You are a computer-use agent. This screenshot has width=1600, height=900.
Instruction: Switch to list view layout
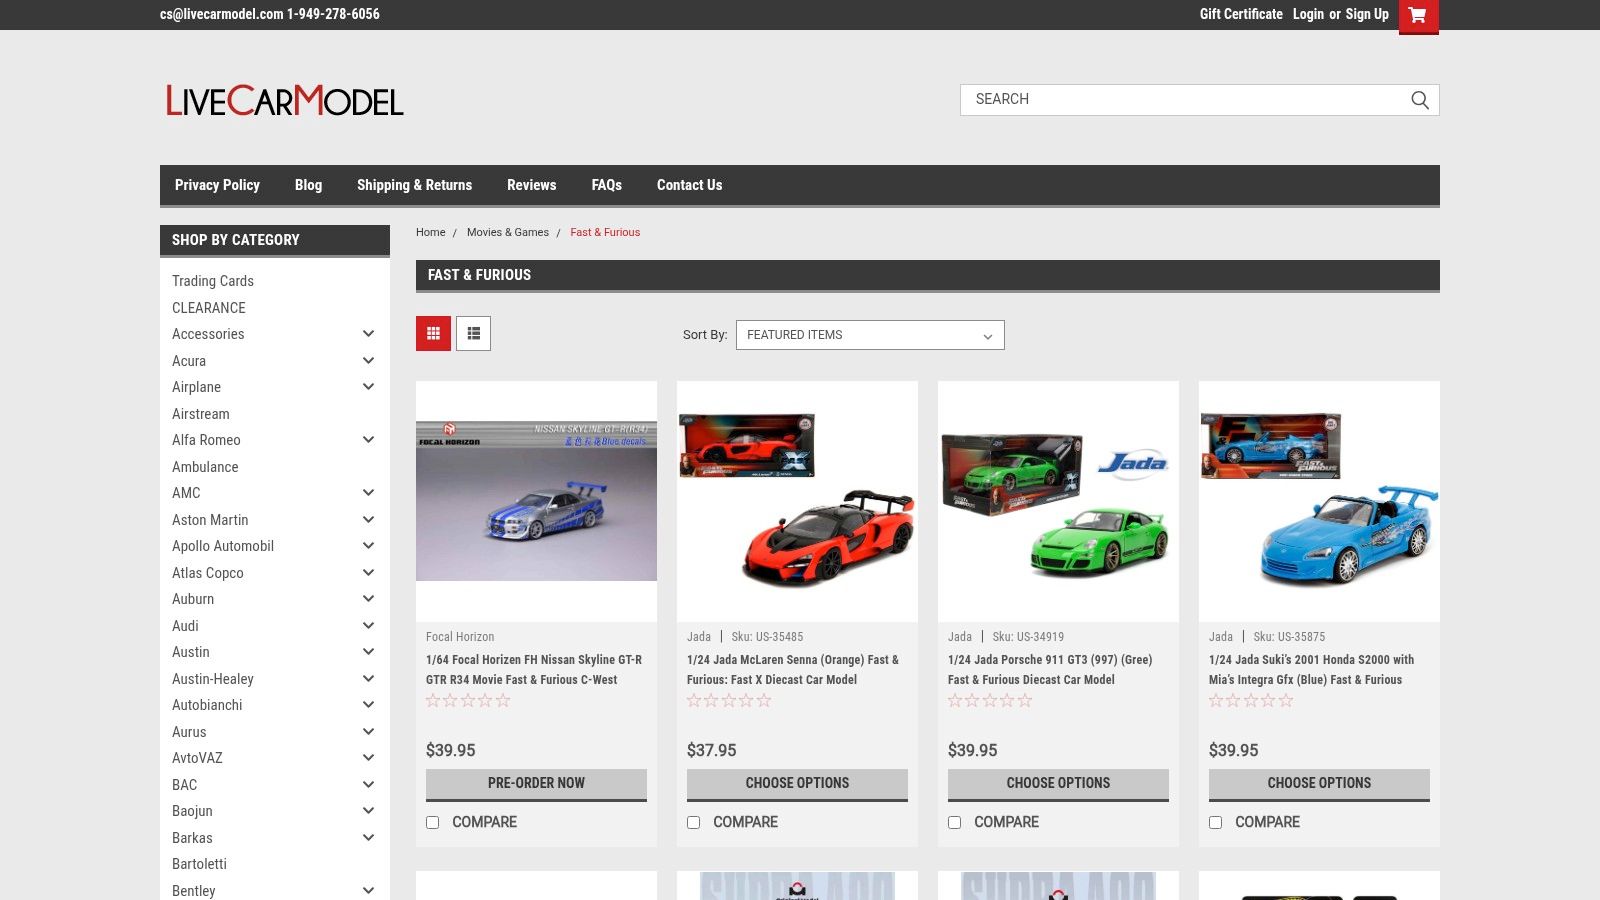[x=473, y=333]
